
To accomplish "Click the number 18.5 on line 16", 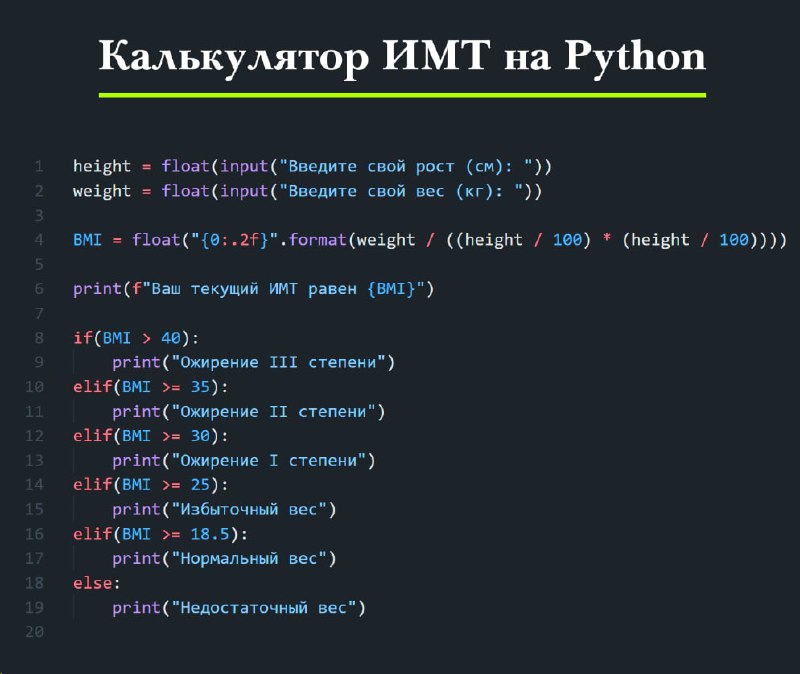I will point(210,534).
